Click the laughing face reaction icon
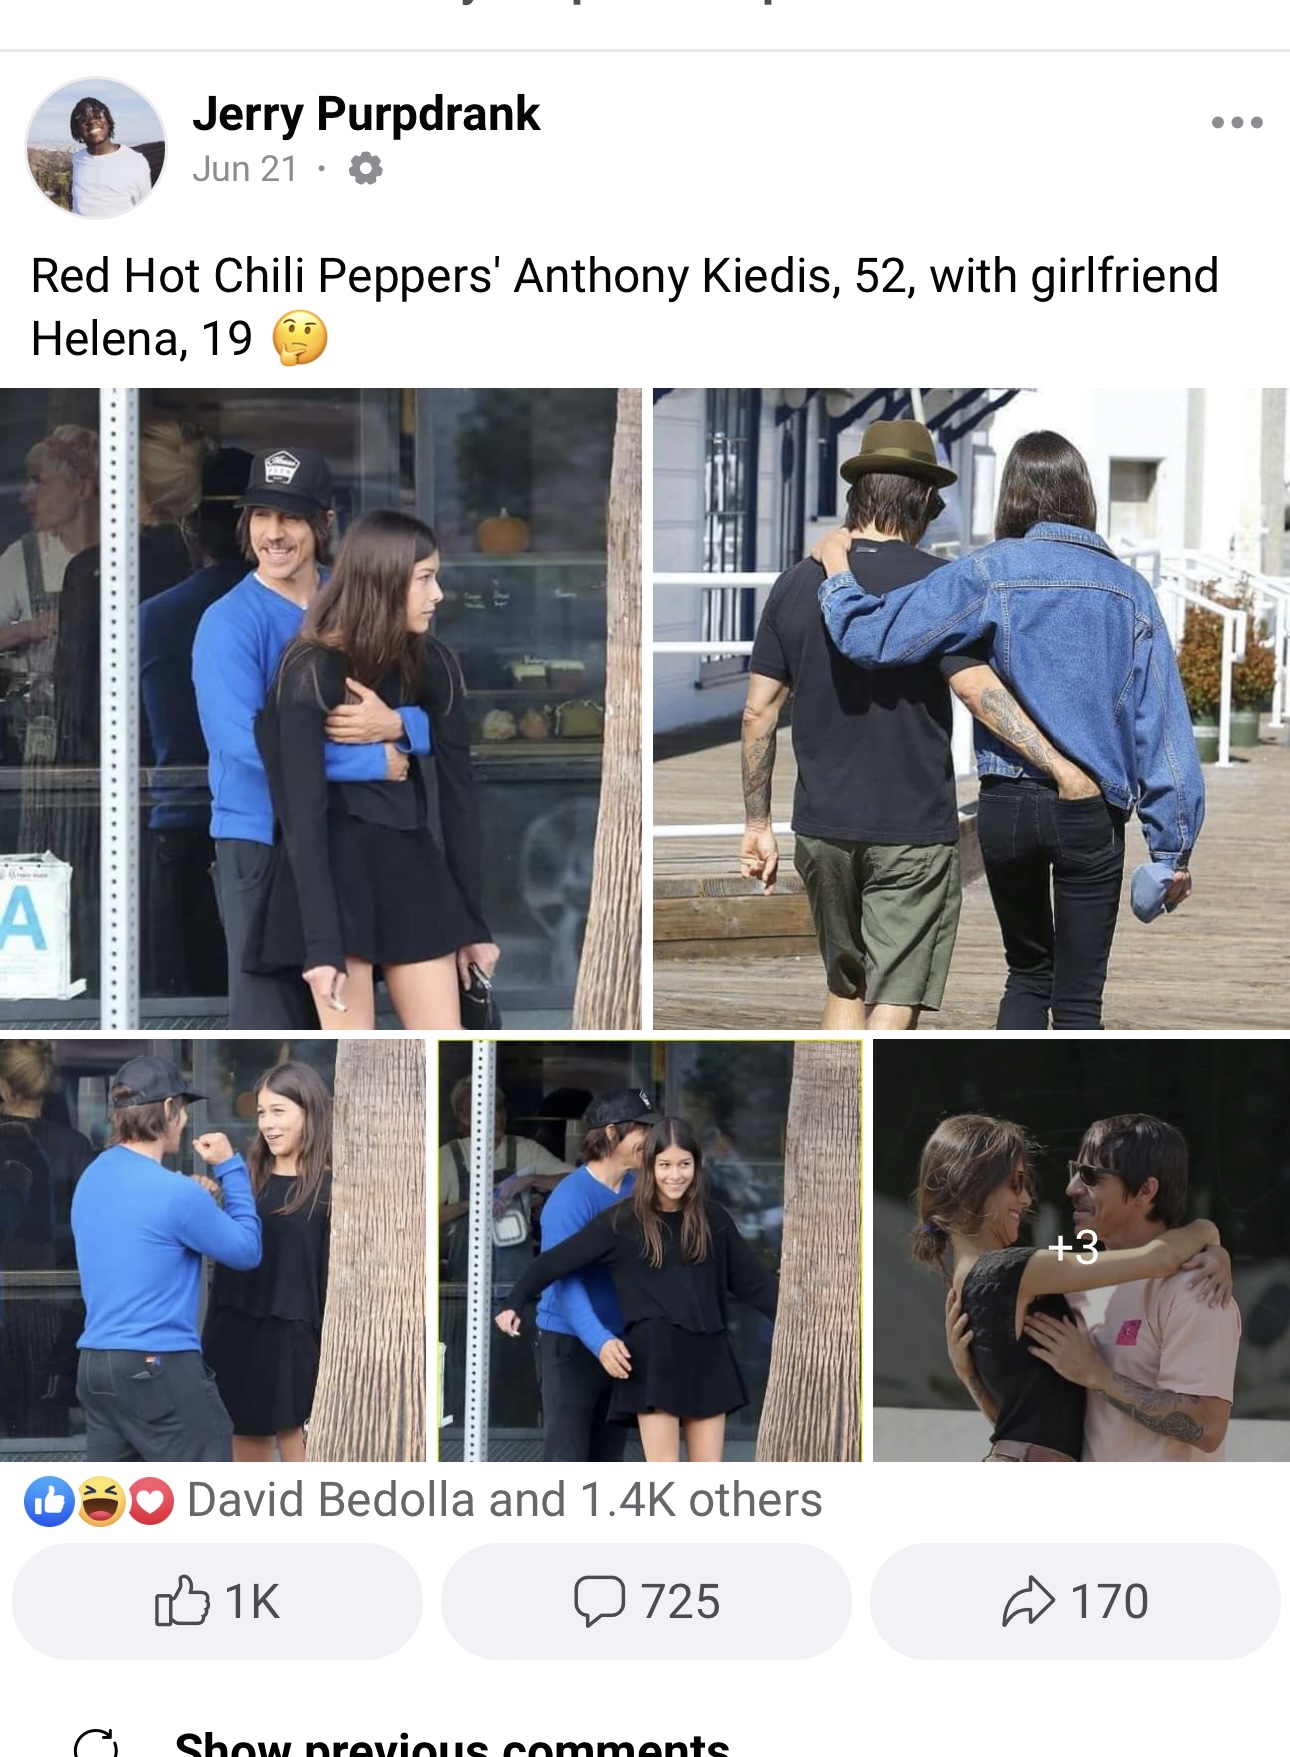The height and width of the screenshot is (1757, 1290). [101, 1501]
